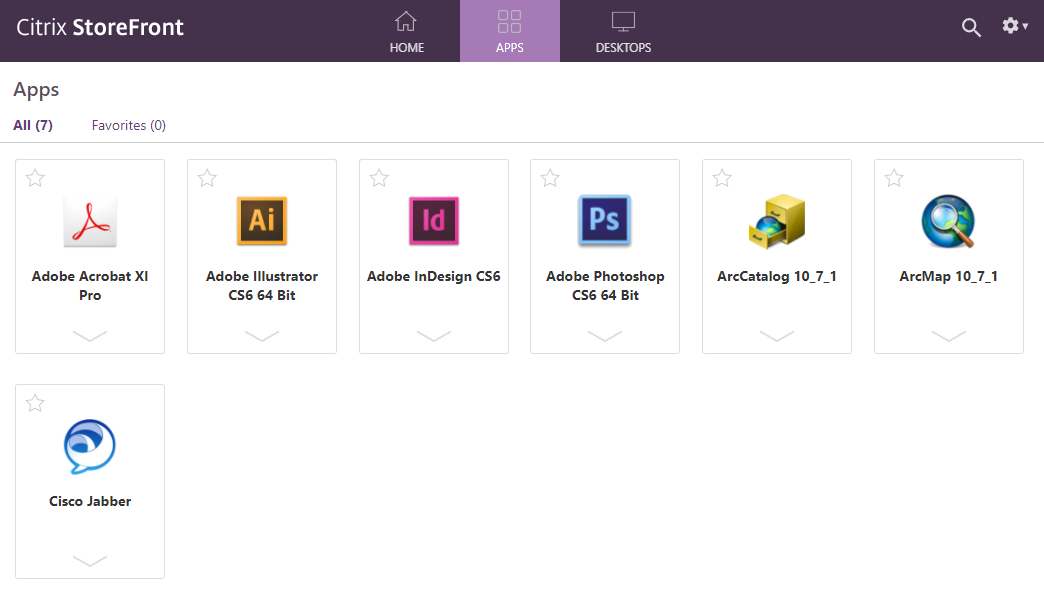Expand the Adobe Illustrator CS6 details chevron

click(x=262, y=335)
